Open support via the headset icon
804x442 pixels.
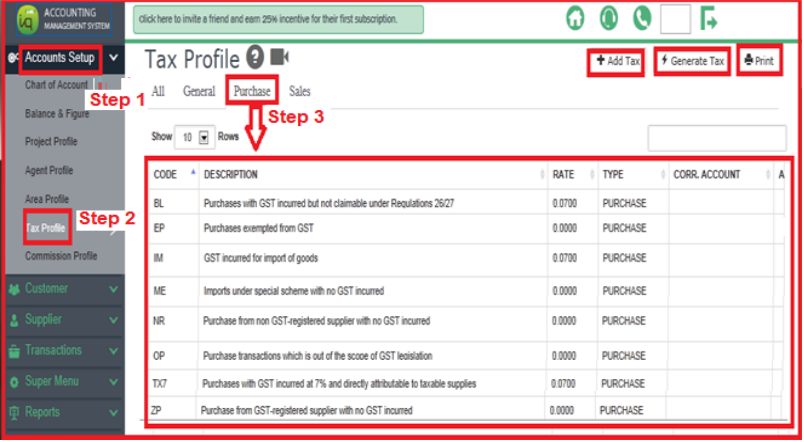[608, 19]
